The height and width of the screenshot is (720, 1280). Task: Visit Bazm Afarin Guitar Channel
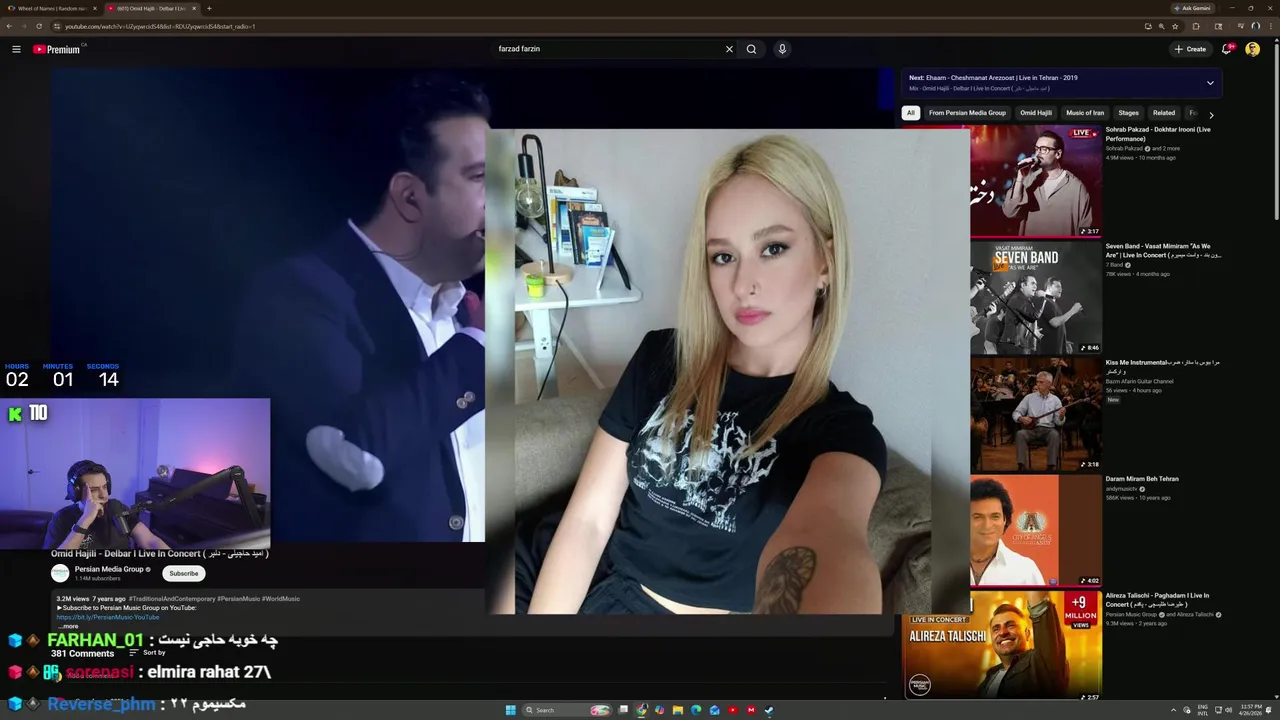[1139, 381]
